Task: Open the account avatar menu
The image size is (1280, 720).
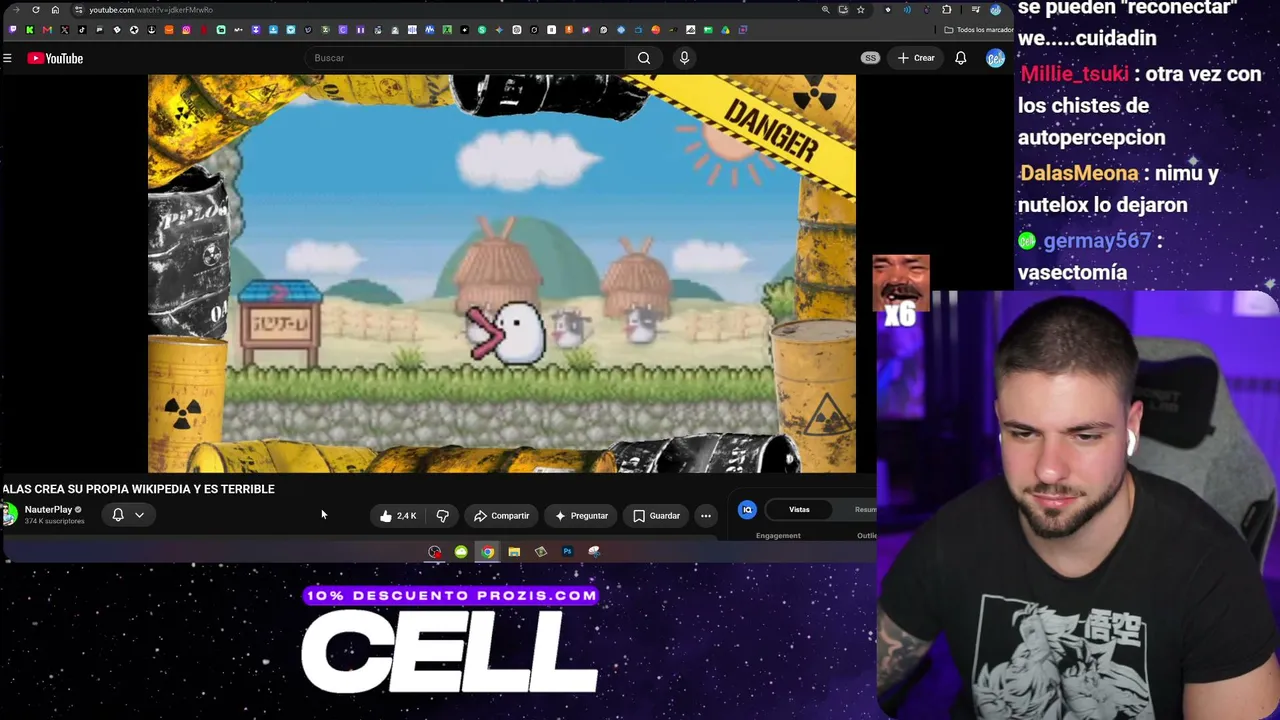Action: coord(995,58)
